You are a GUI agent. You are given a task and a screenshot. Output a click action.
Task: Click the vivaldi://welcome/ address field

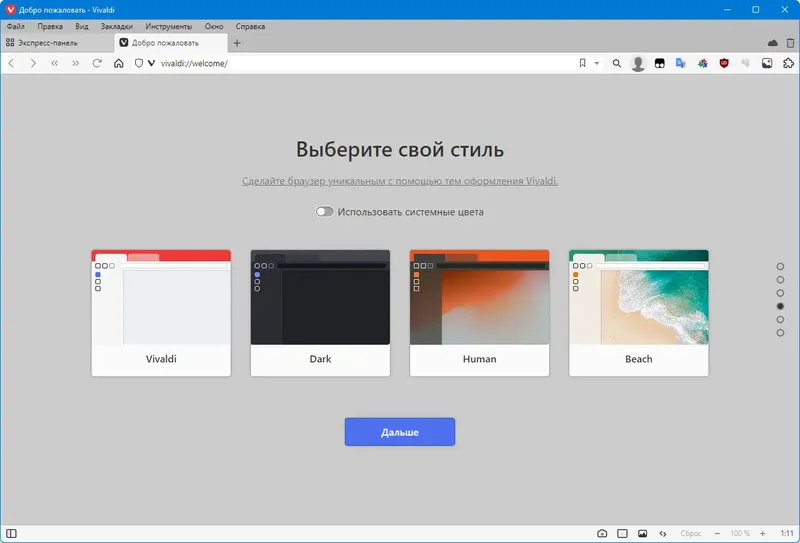(x=366, y=63)
